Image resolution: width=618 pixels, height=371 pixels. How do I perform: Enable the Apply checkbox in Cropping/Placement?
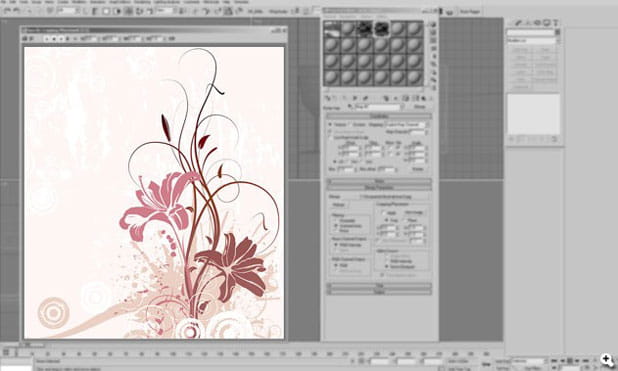point(383,213)
